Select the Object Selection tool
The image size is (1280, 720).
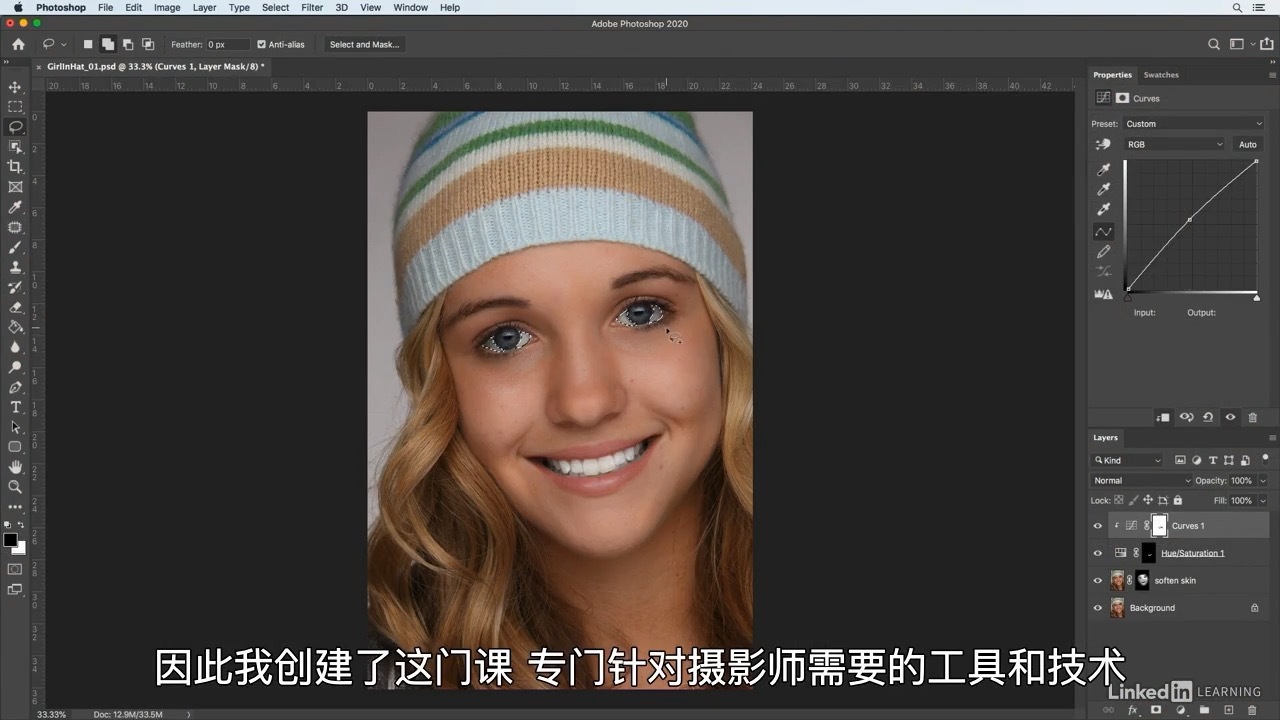click(x=15, y=147)
